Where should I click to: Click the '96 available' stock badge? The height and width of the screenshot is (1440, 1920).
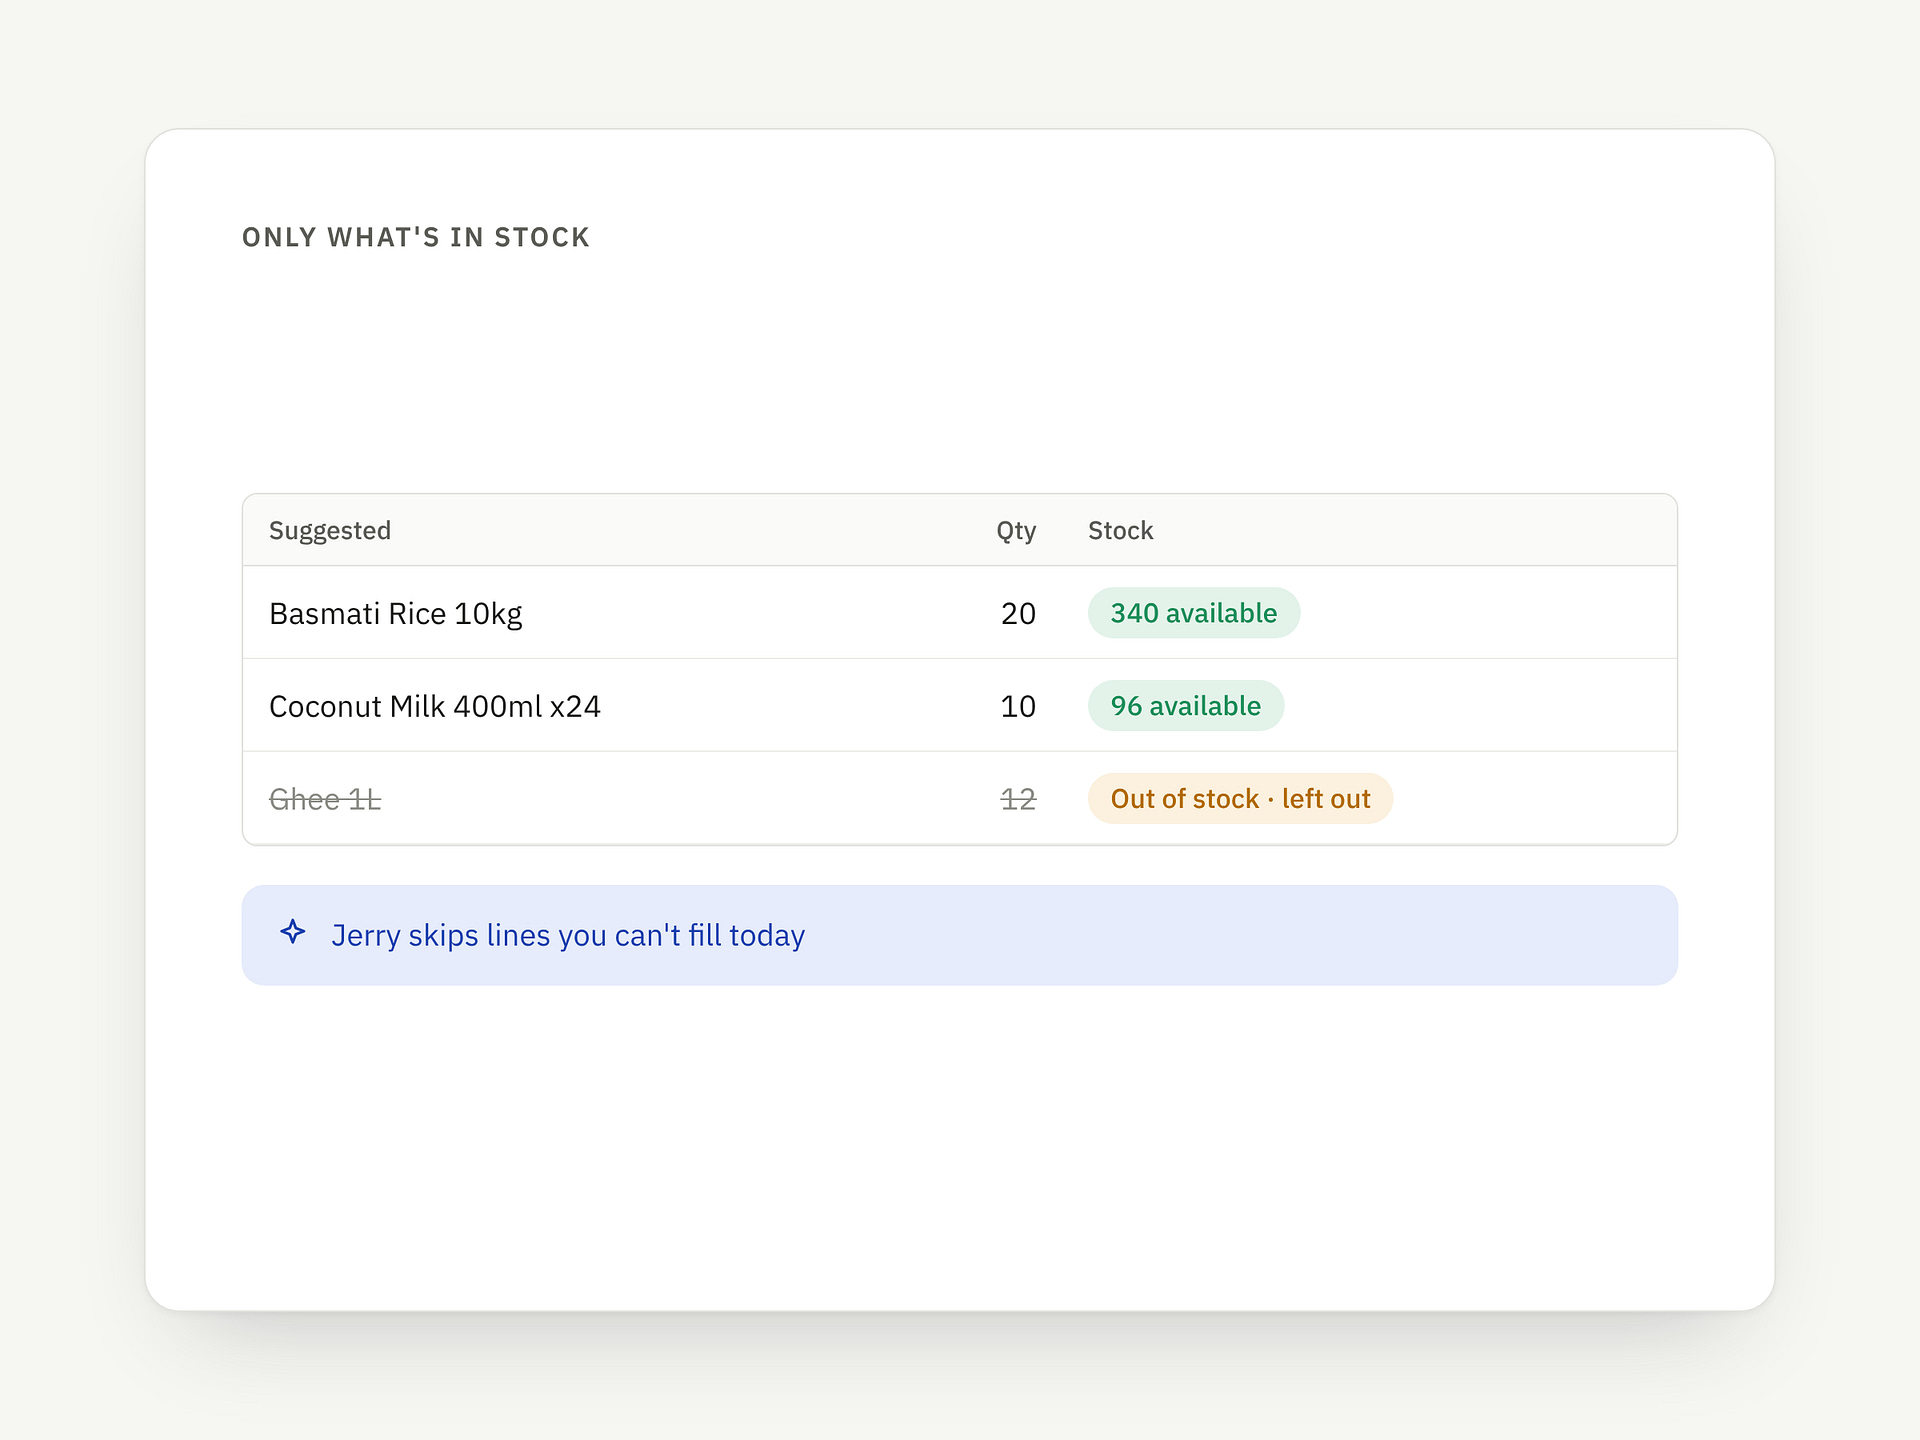tap(1186, 706)
